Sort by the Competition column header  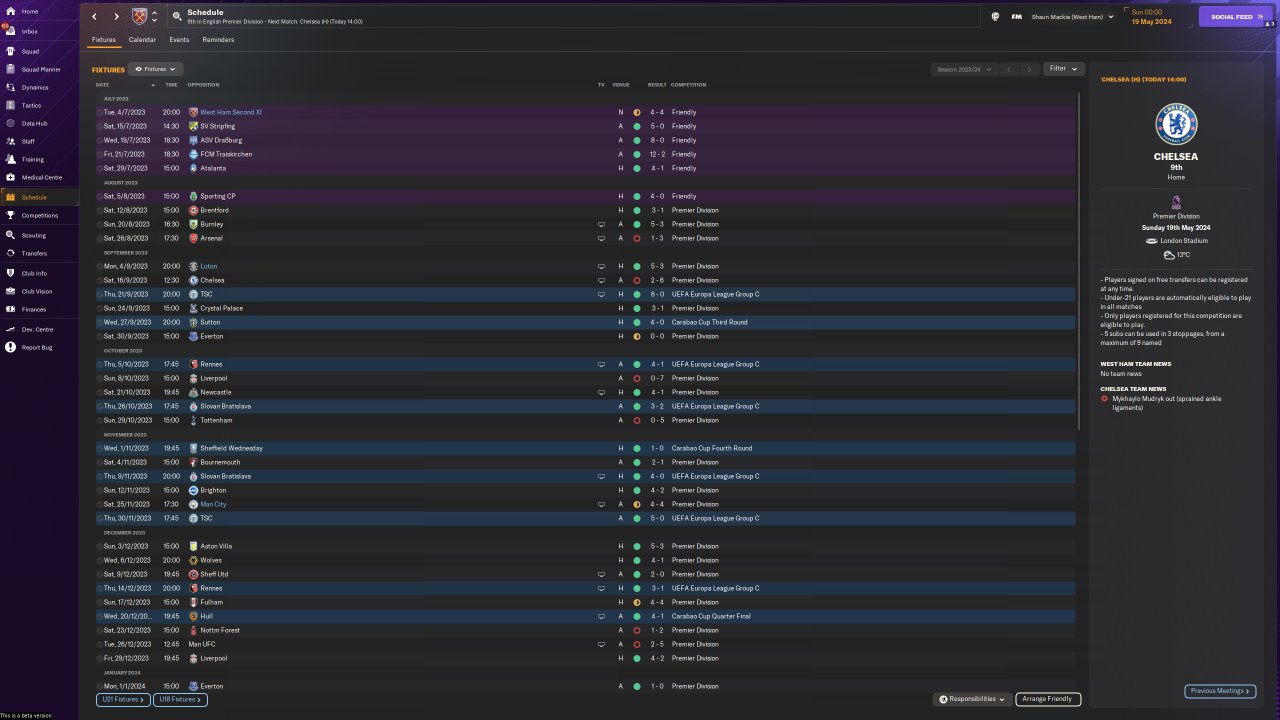(x=689, y=85)
